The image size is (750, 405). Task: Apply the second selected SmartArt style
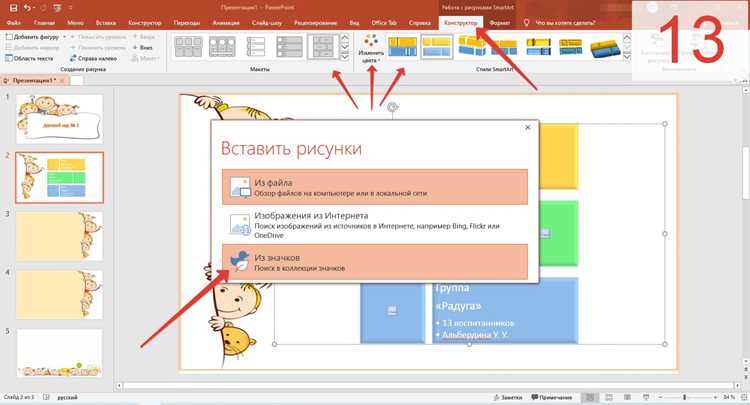437,47
